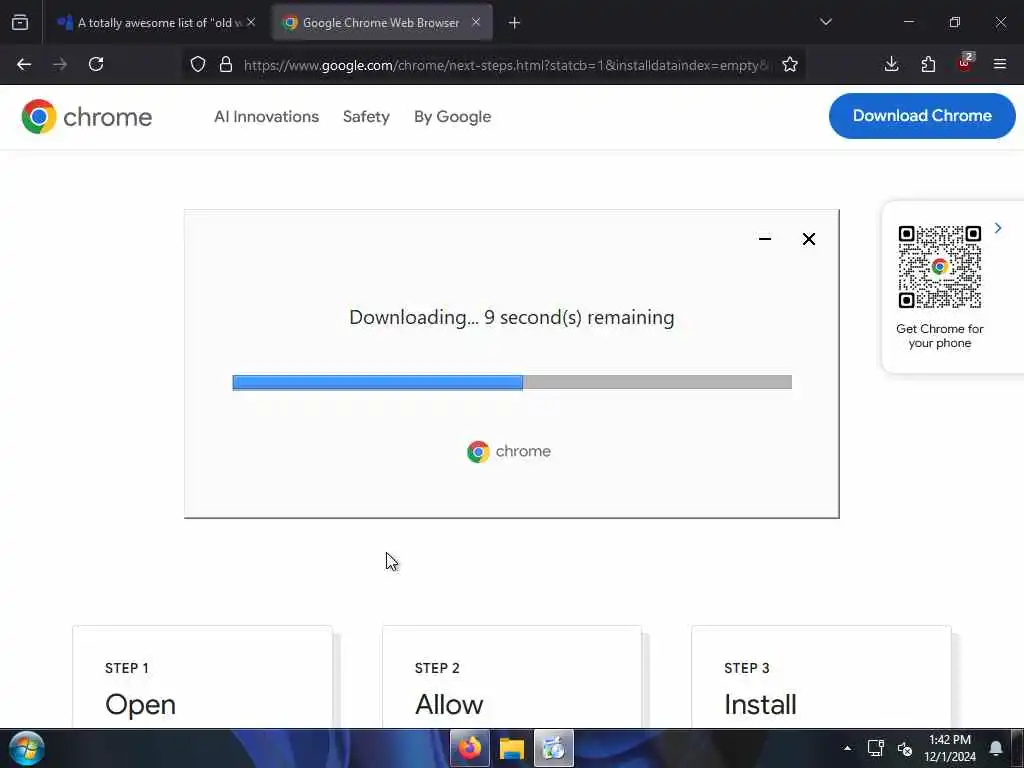
Task: Click chrome logo inside installer dialog
Action: 509,451
